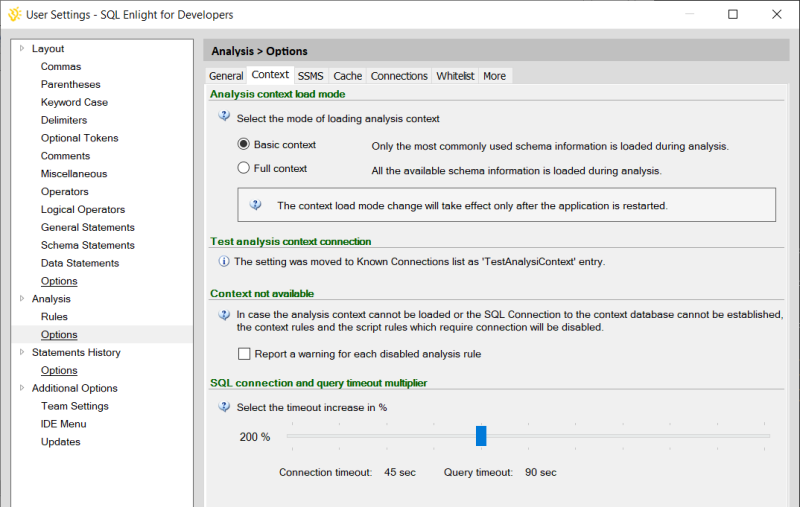Select Data Statements in the settings tree
800x507 pixels.
click(80, 263)
